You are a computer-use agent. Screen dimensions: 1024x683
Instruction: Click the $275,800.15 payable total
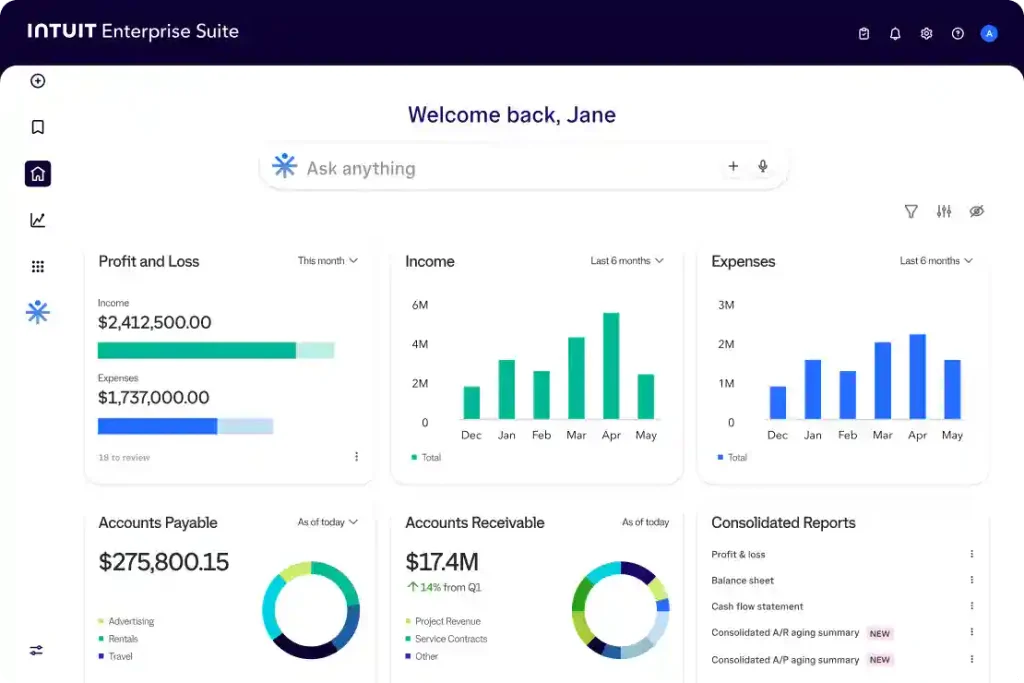pos(164,562)
